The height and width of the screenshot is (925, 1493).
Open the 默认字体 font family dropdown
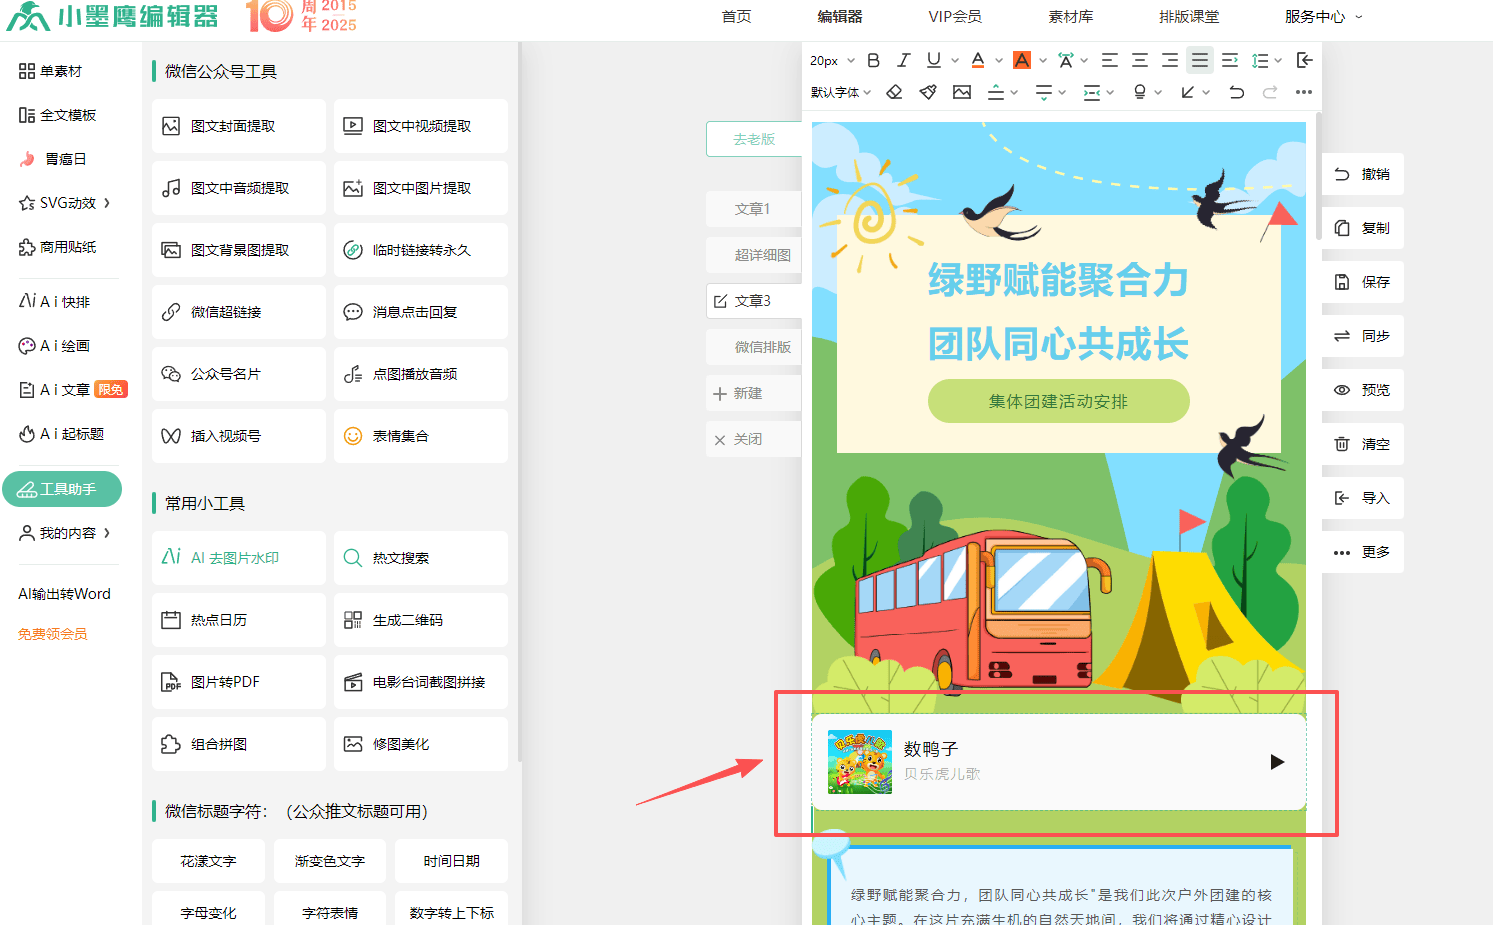tap(840, 92)
